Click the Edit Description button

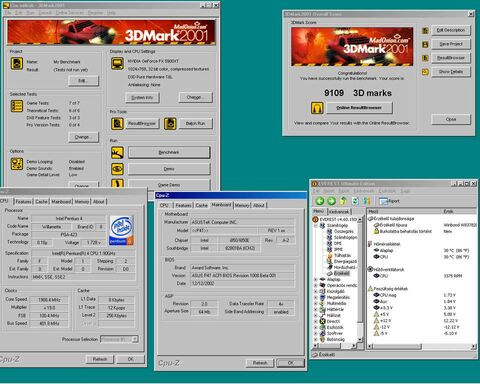(451, 30)
